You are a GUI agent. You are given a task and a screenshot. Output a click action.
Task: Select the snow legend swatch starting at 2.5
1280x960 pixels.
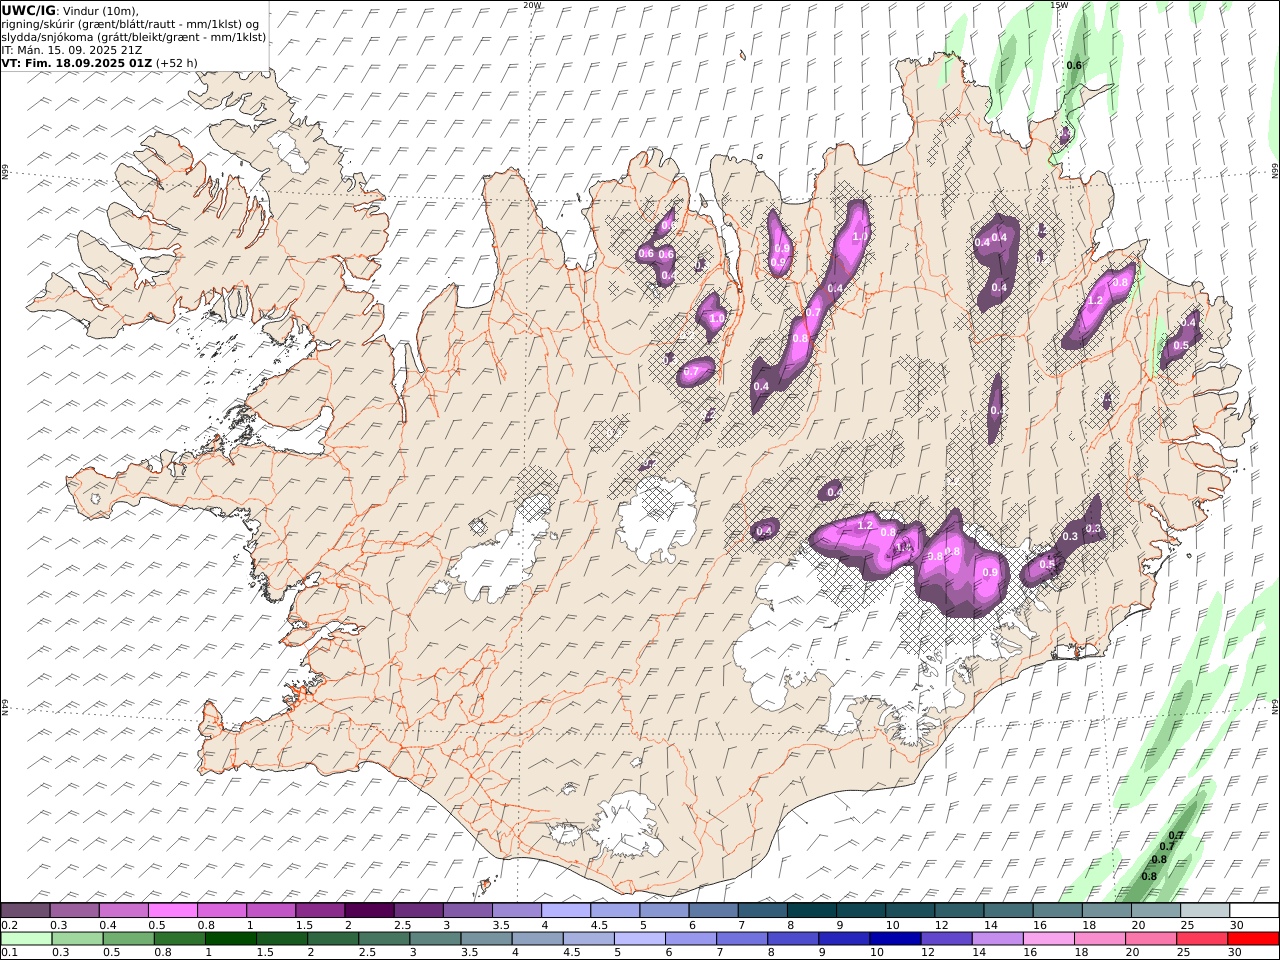[418, 911]
